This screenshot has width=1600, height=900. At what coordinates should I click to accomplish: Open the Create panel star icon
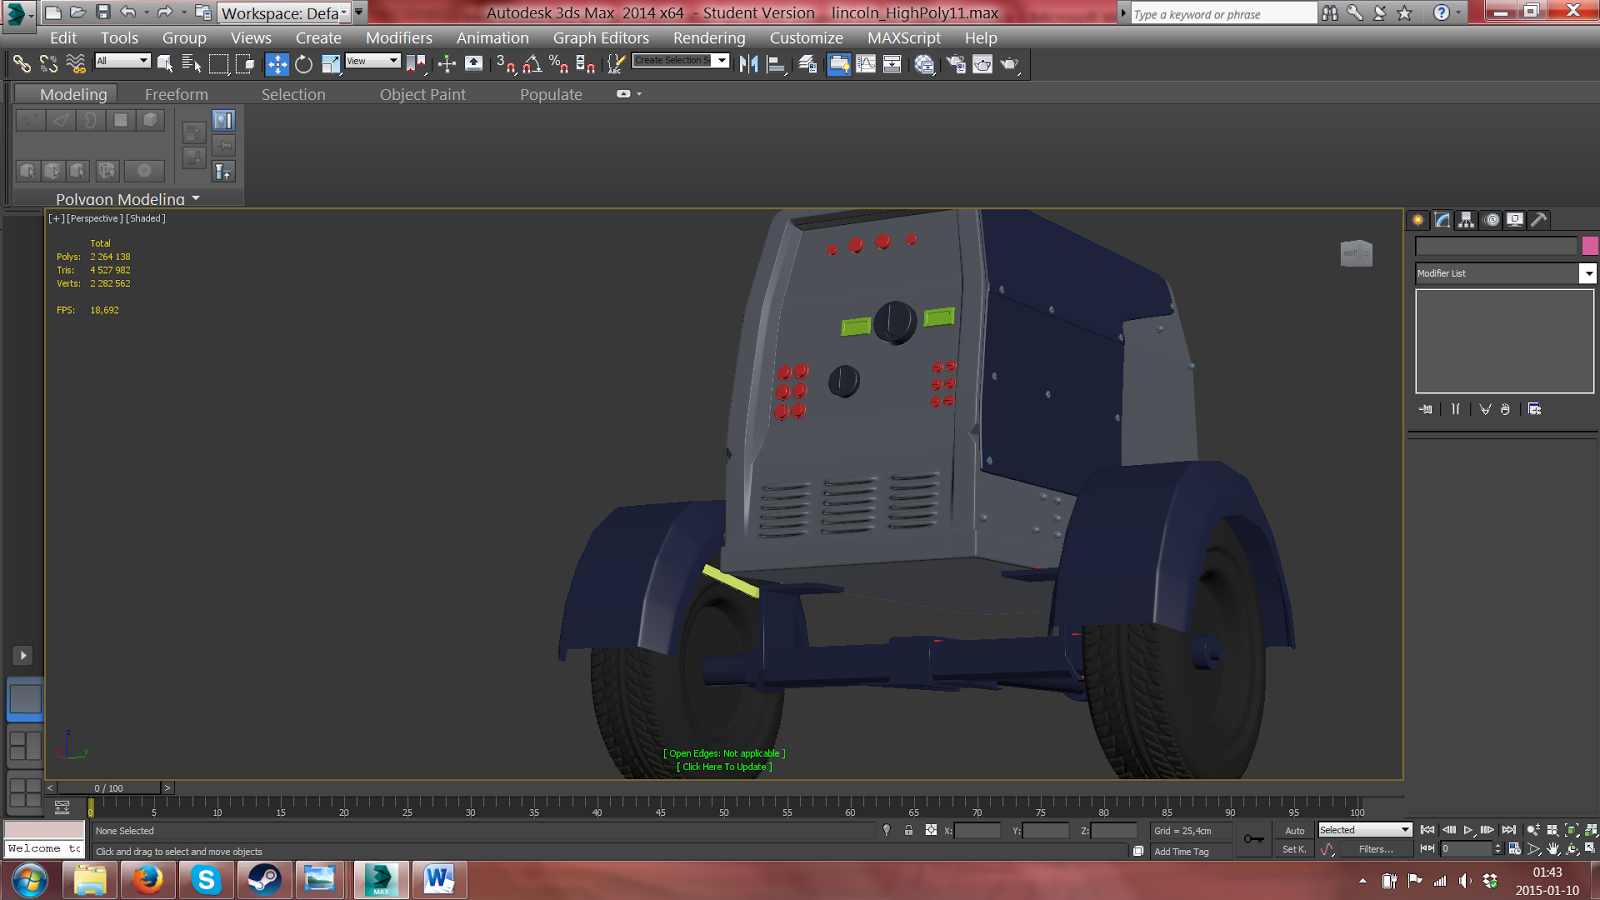coord(1418,220)
